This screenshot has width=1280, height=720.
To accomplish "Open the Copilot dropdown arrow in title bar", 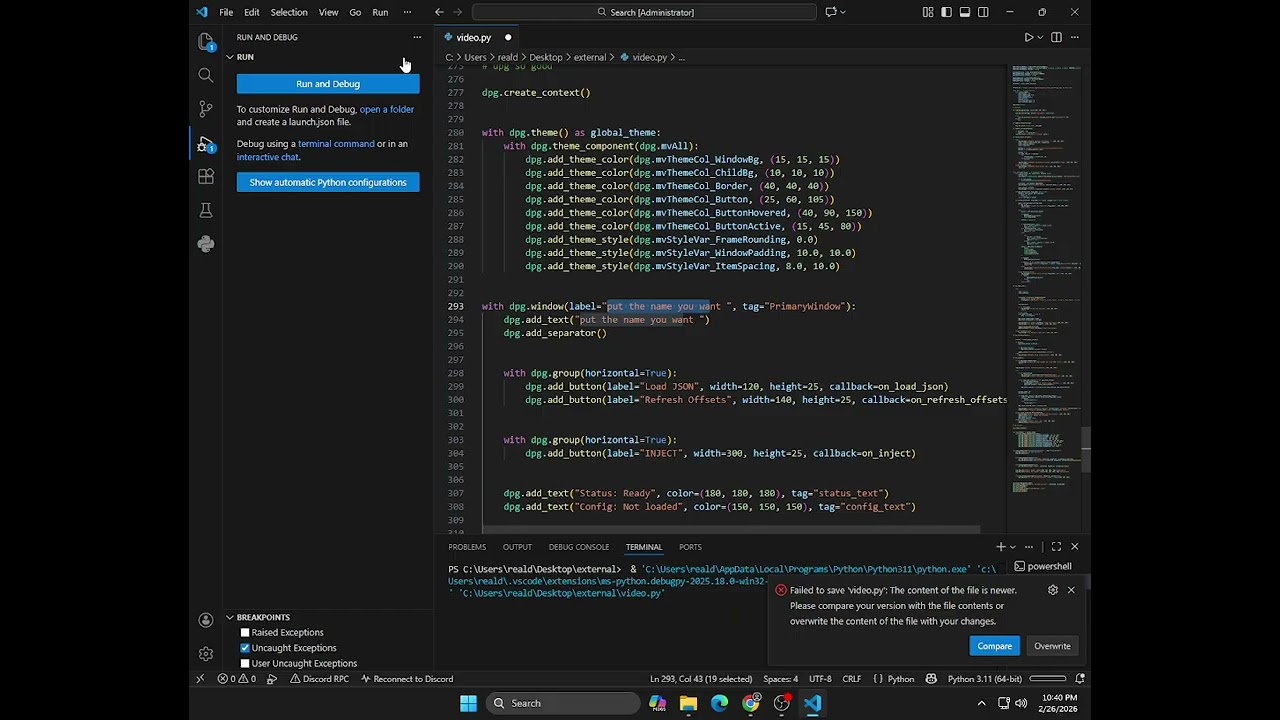I will coord(843,12).
